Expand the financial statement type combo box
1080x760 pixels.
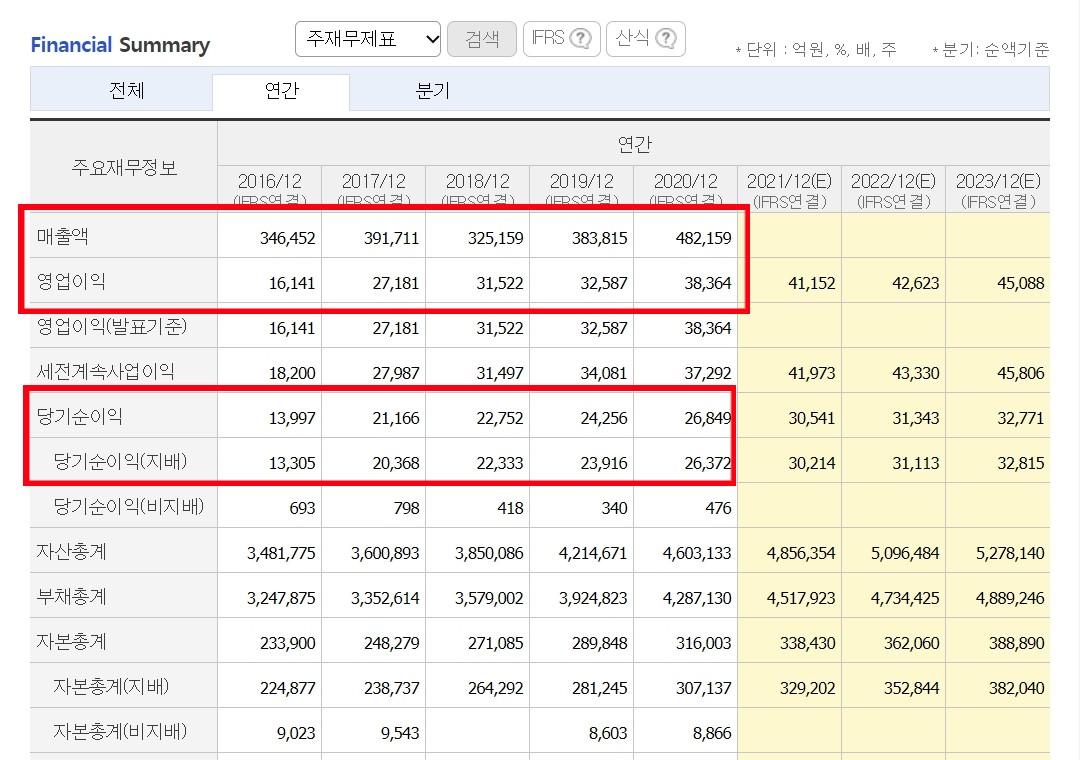tap(367, 38)
